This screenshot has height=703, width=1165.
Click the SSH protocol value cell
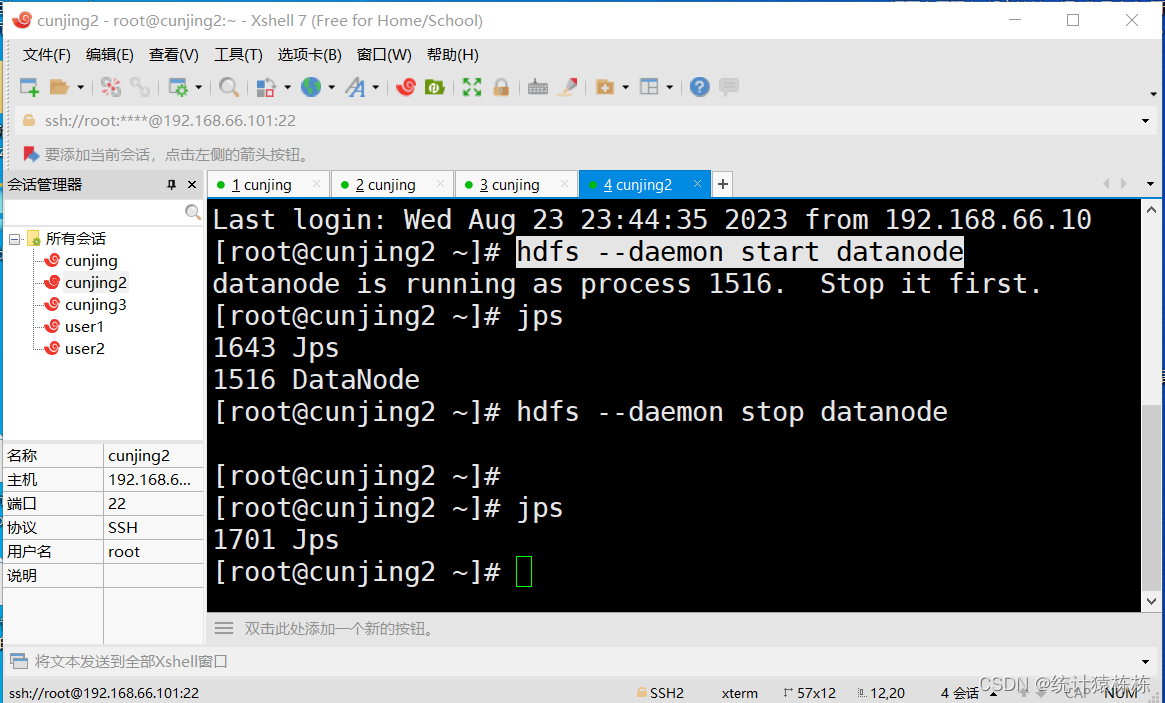[153, 528]
